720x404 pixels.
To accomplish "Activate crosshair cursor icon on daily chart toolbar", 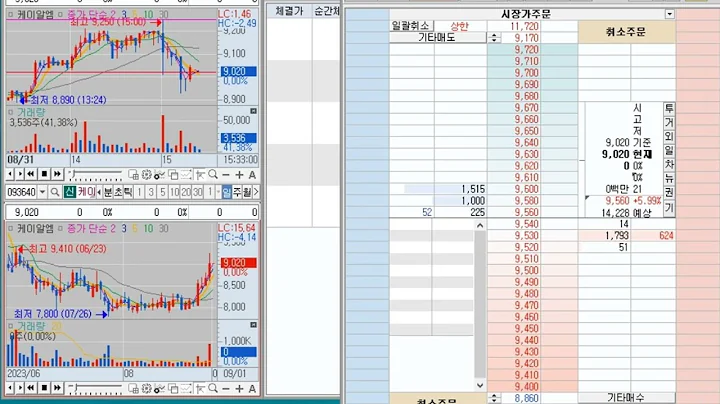I will pyautogui.click(x=200, y=389).
